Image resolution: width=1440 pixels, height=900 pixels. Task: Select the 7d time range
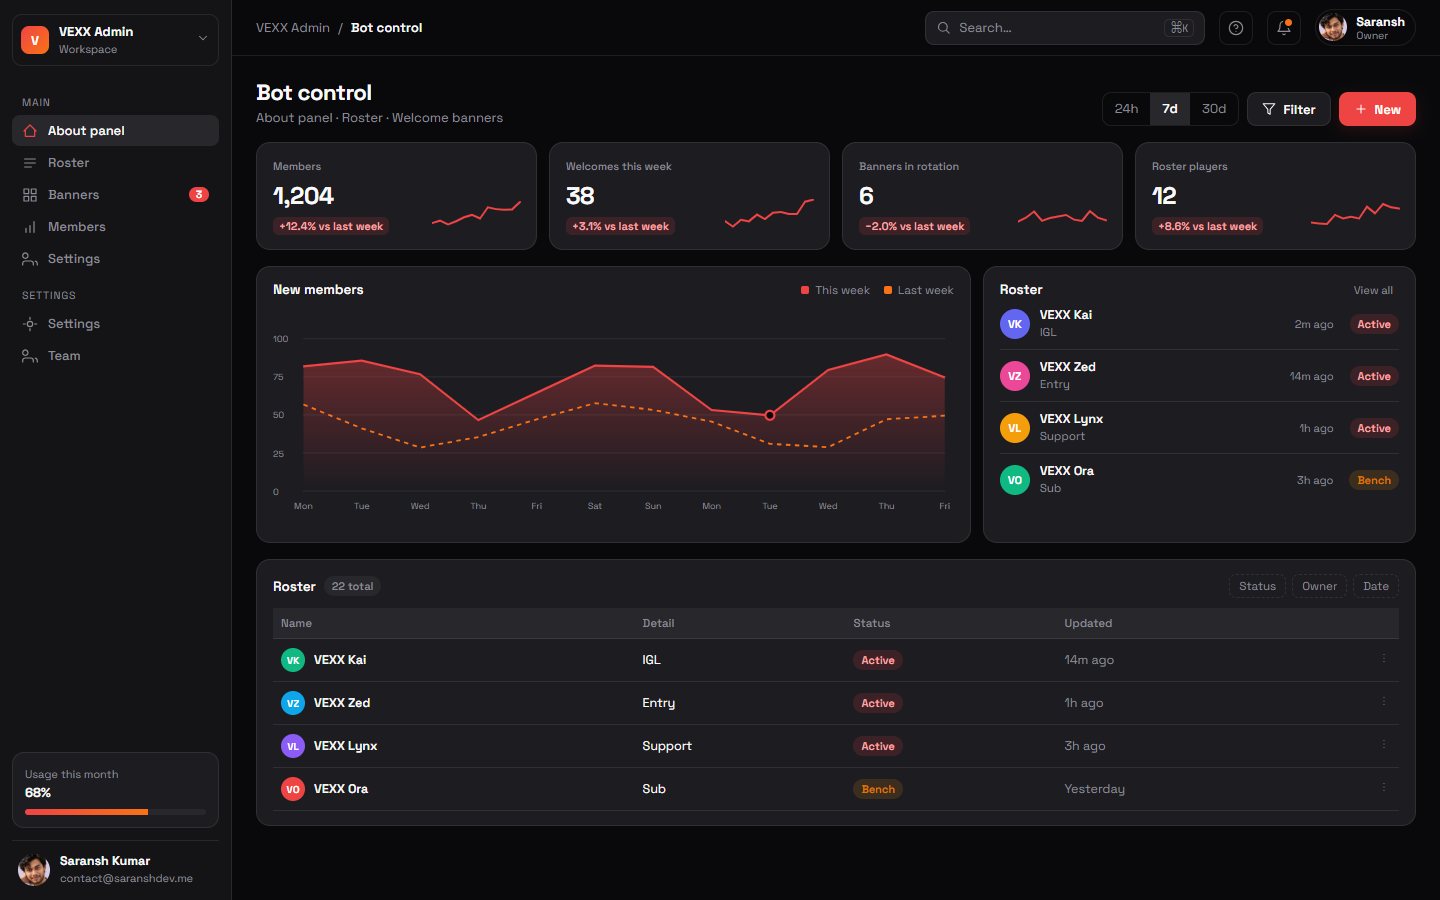(x=1170, y=109)
